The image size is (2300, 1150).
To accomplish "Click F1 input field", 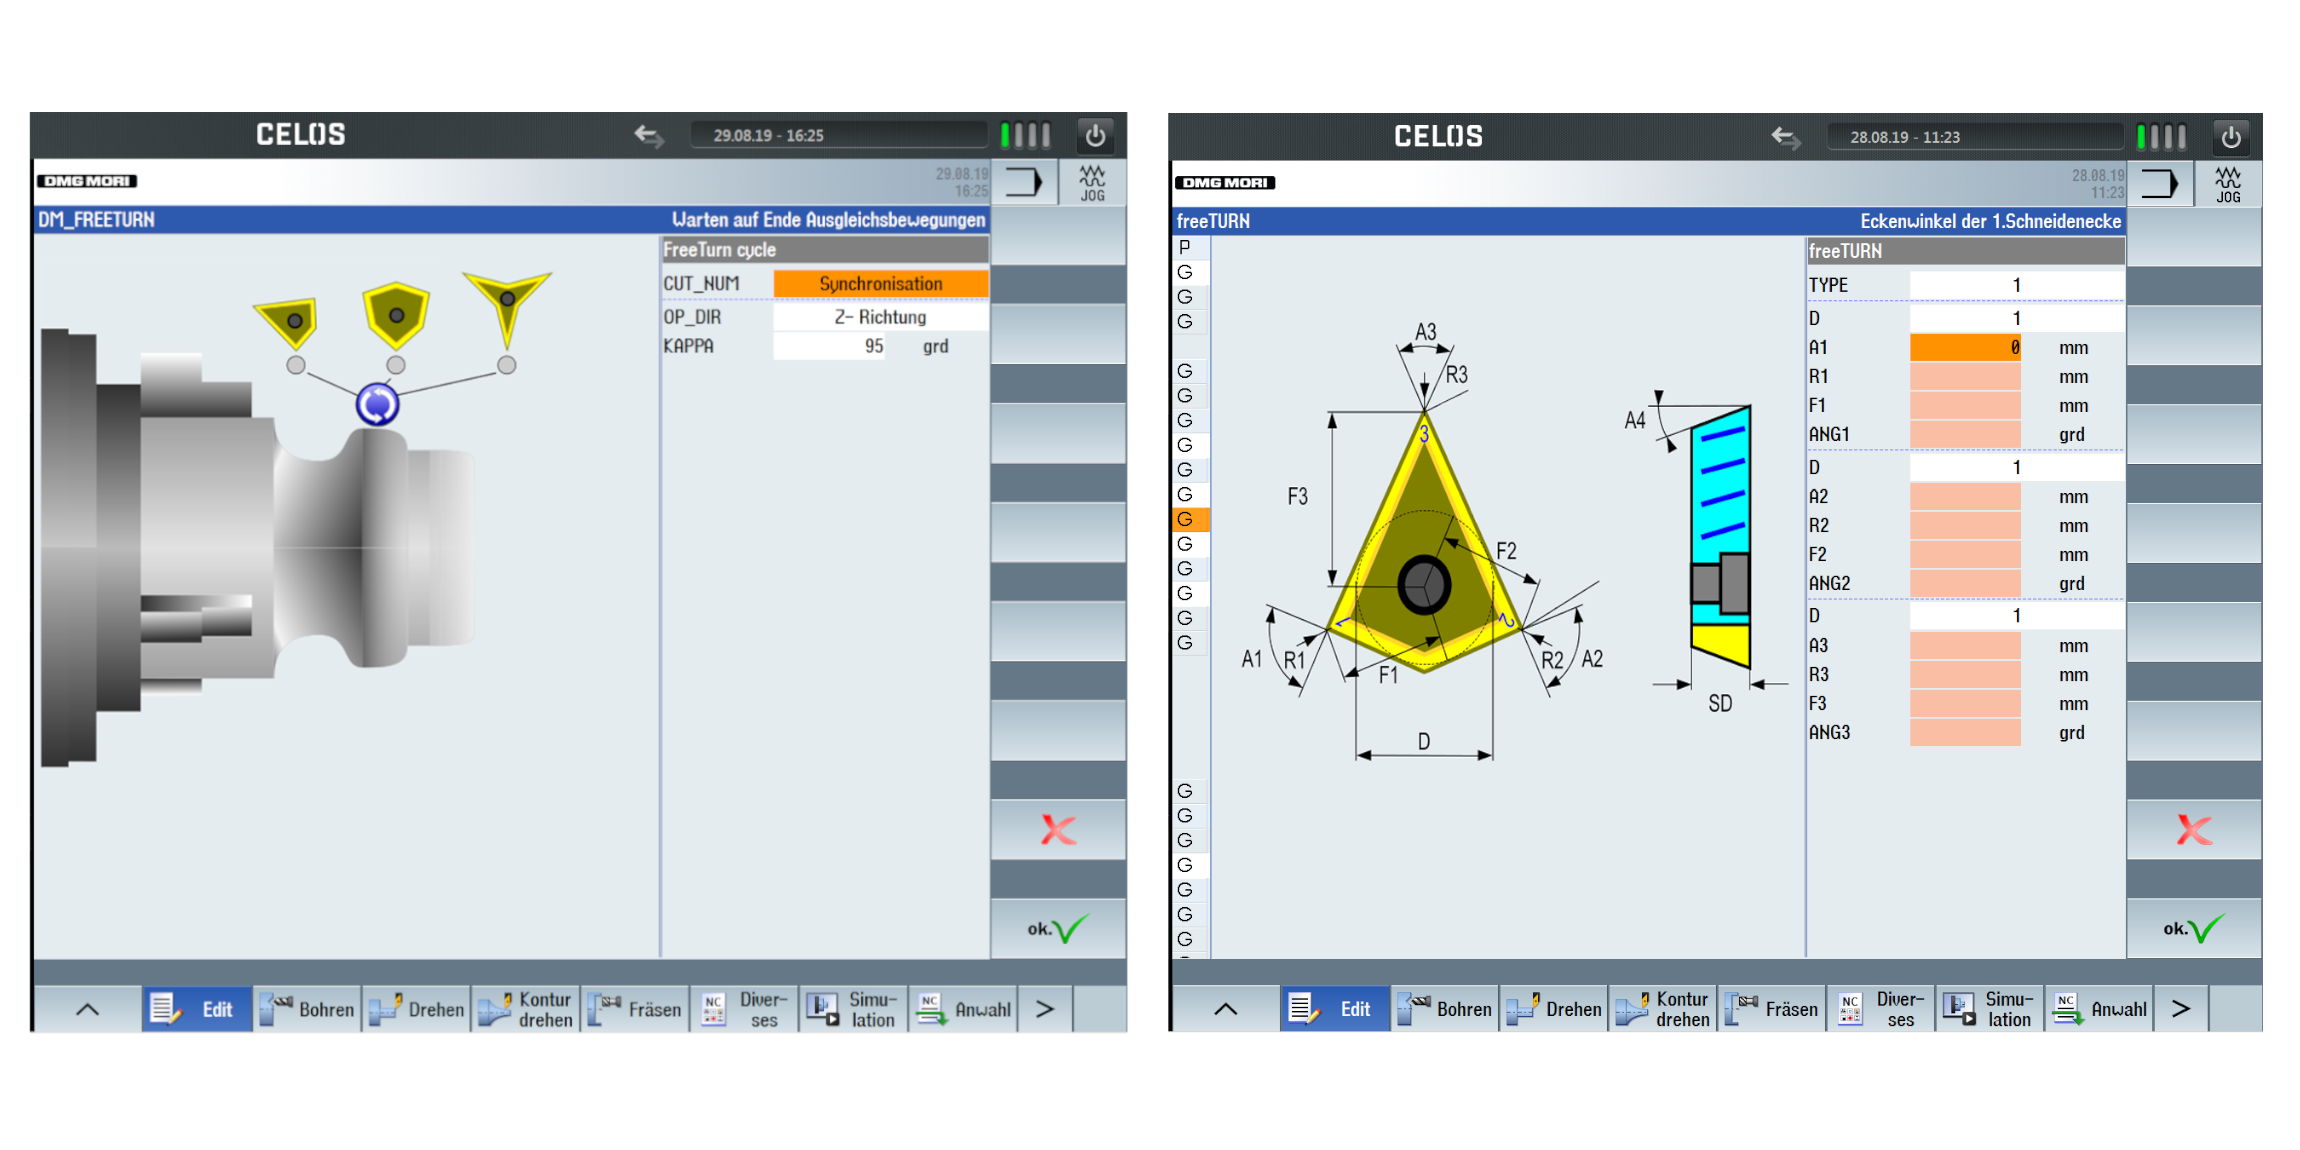I will (x=1965, y=406).
